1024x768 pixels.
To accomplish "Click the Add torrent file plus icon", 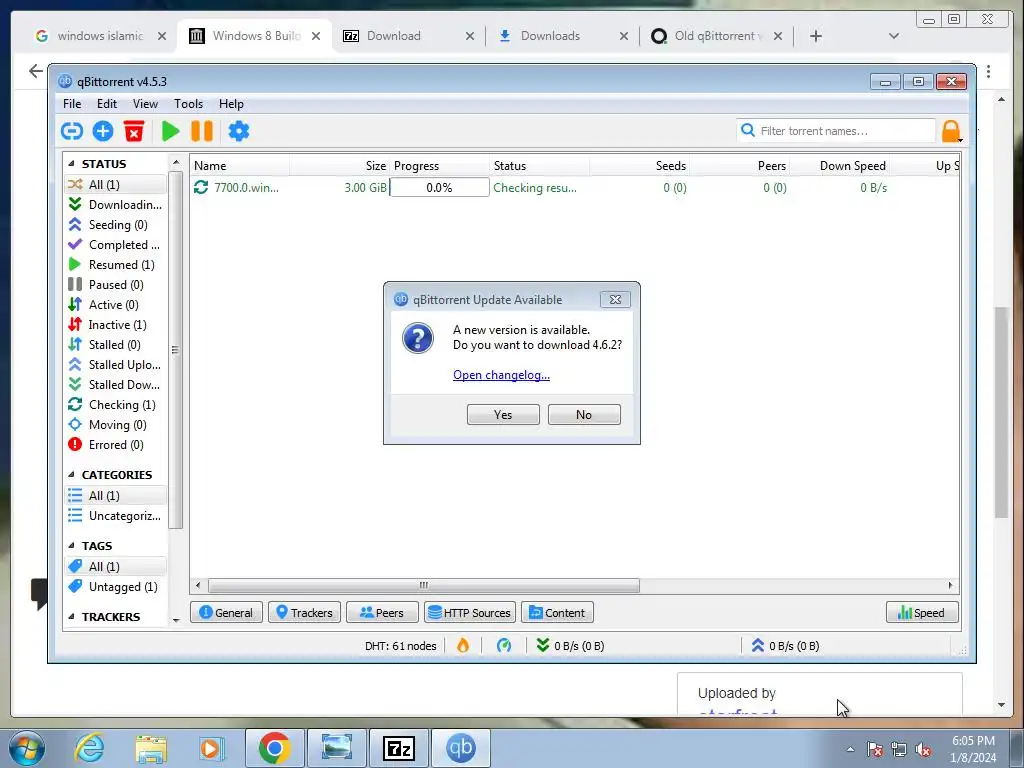I will coord(103,131).
